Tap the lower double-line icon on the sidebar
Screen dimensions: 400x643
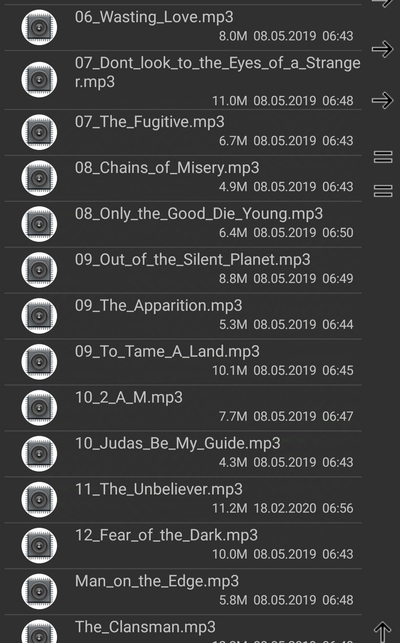[383, 191]
